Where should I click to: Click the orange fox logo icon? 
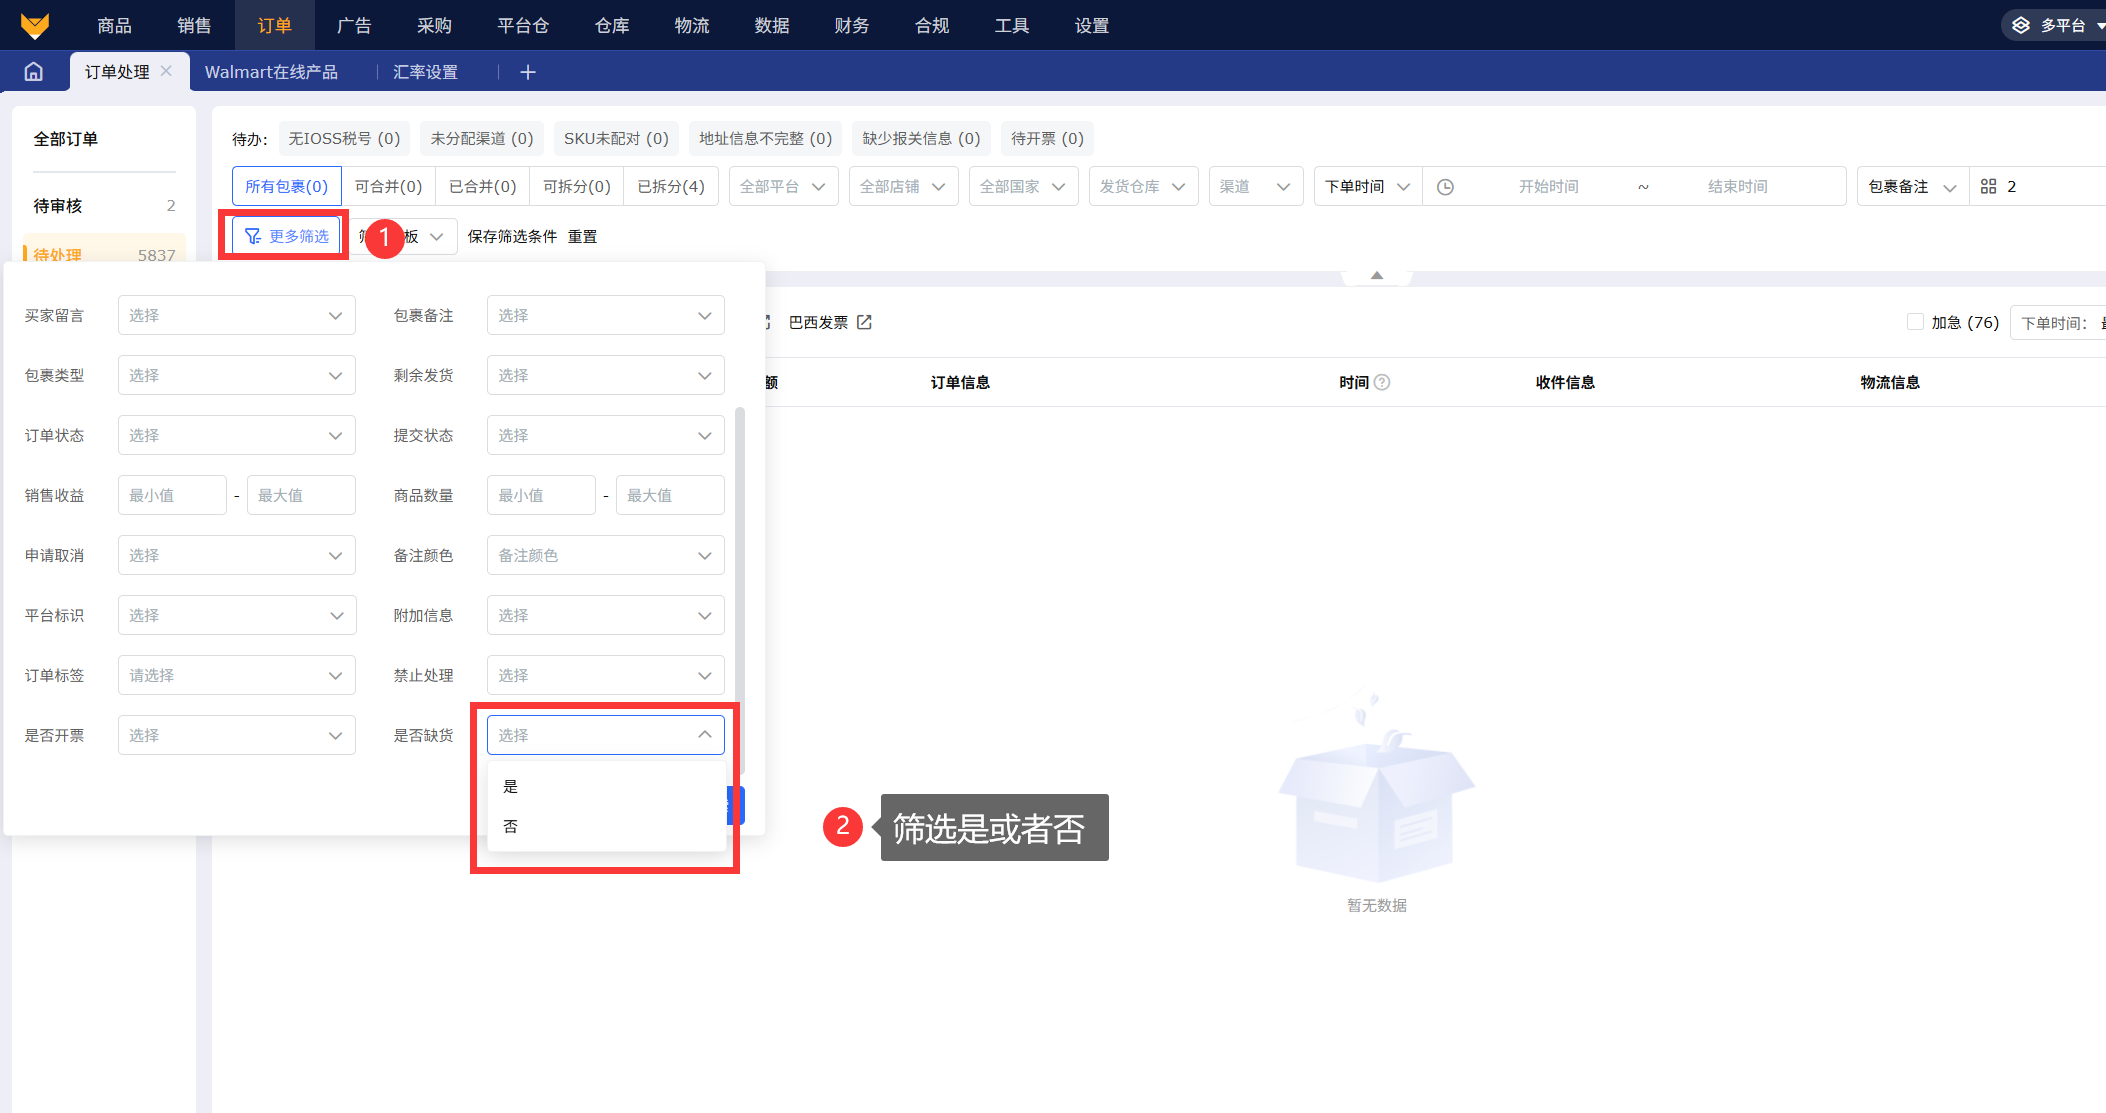(x=35, y=25)
